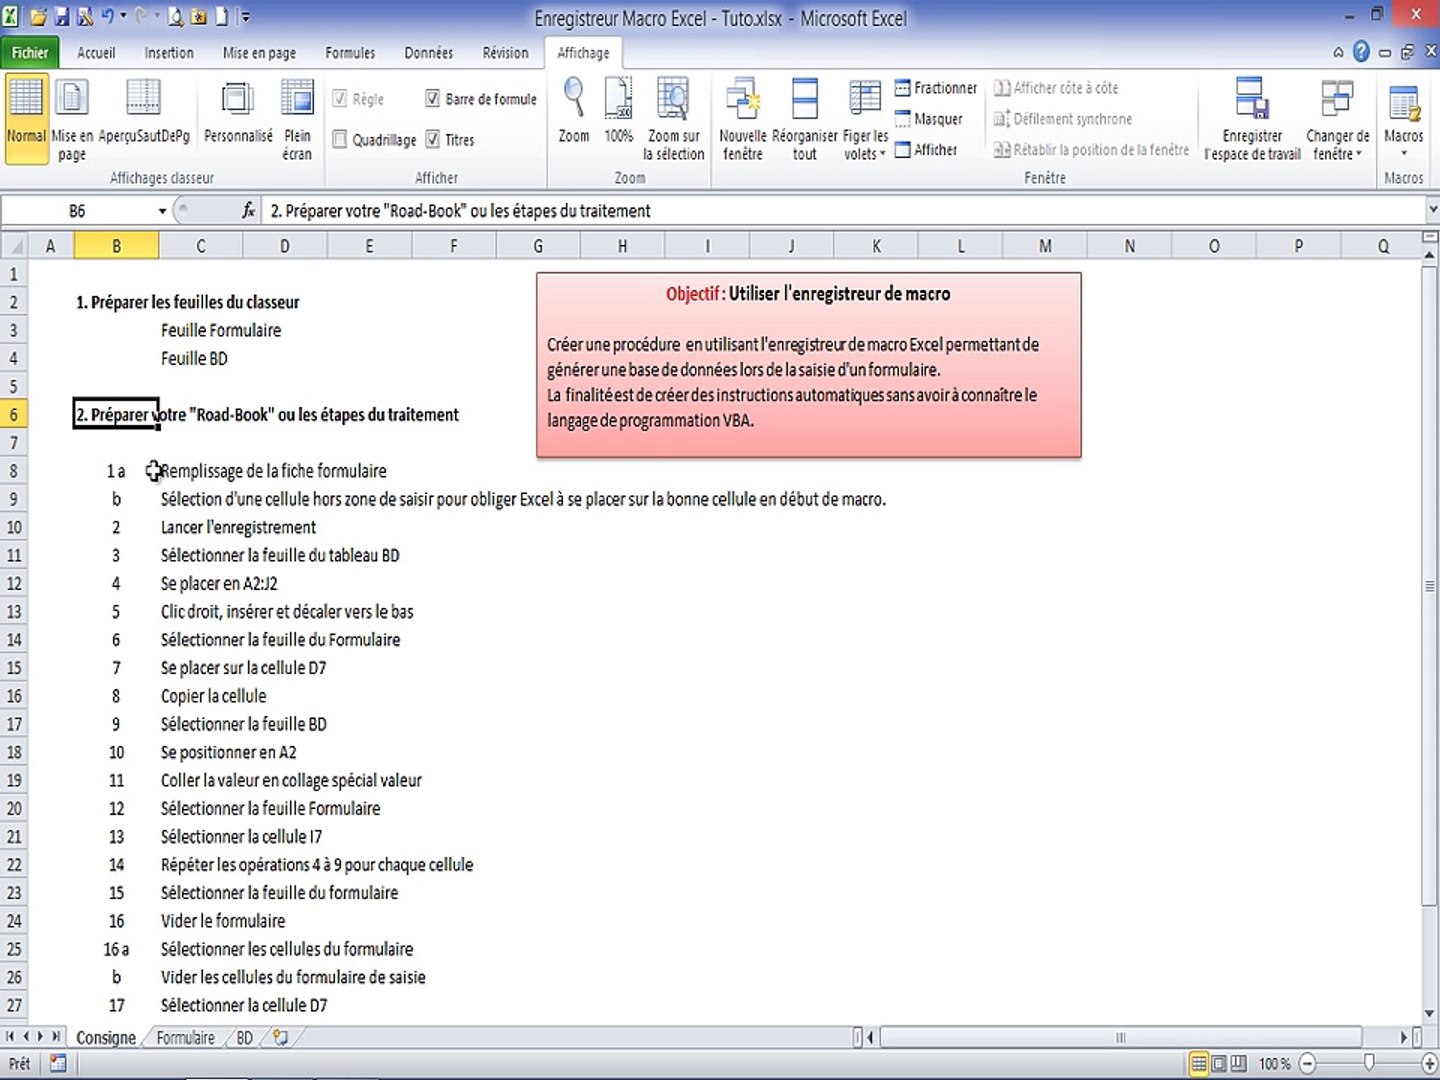Toggle the Quadrillage checkbox

[340, 139]
